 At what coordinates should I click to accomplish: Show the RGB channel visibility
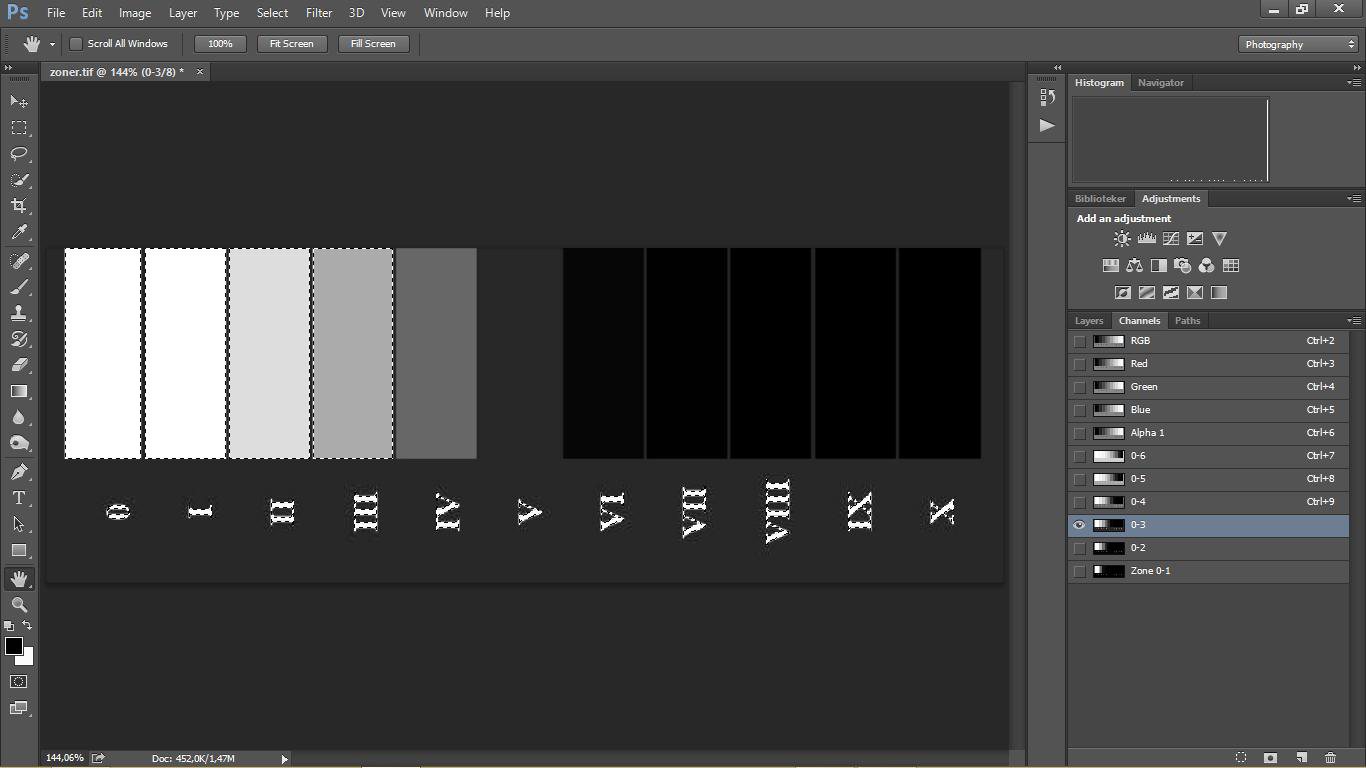(1079, 341)
